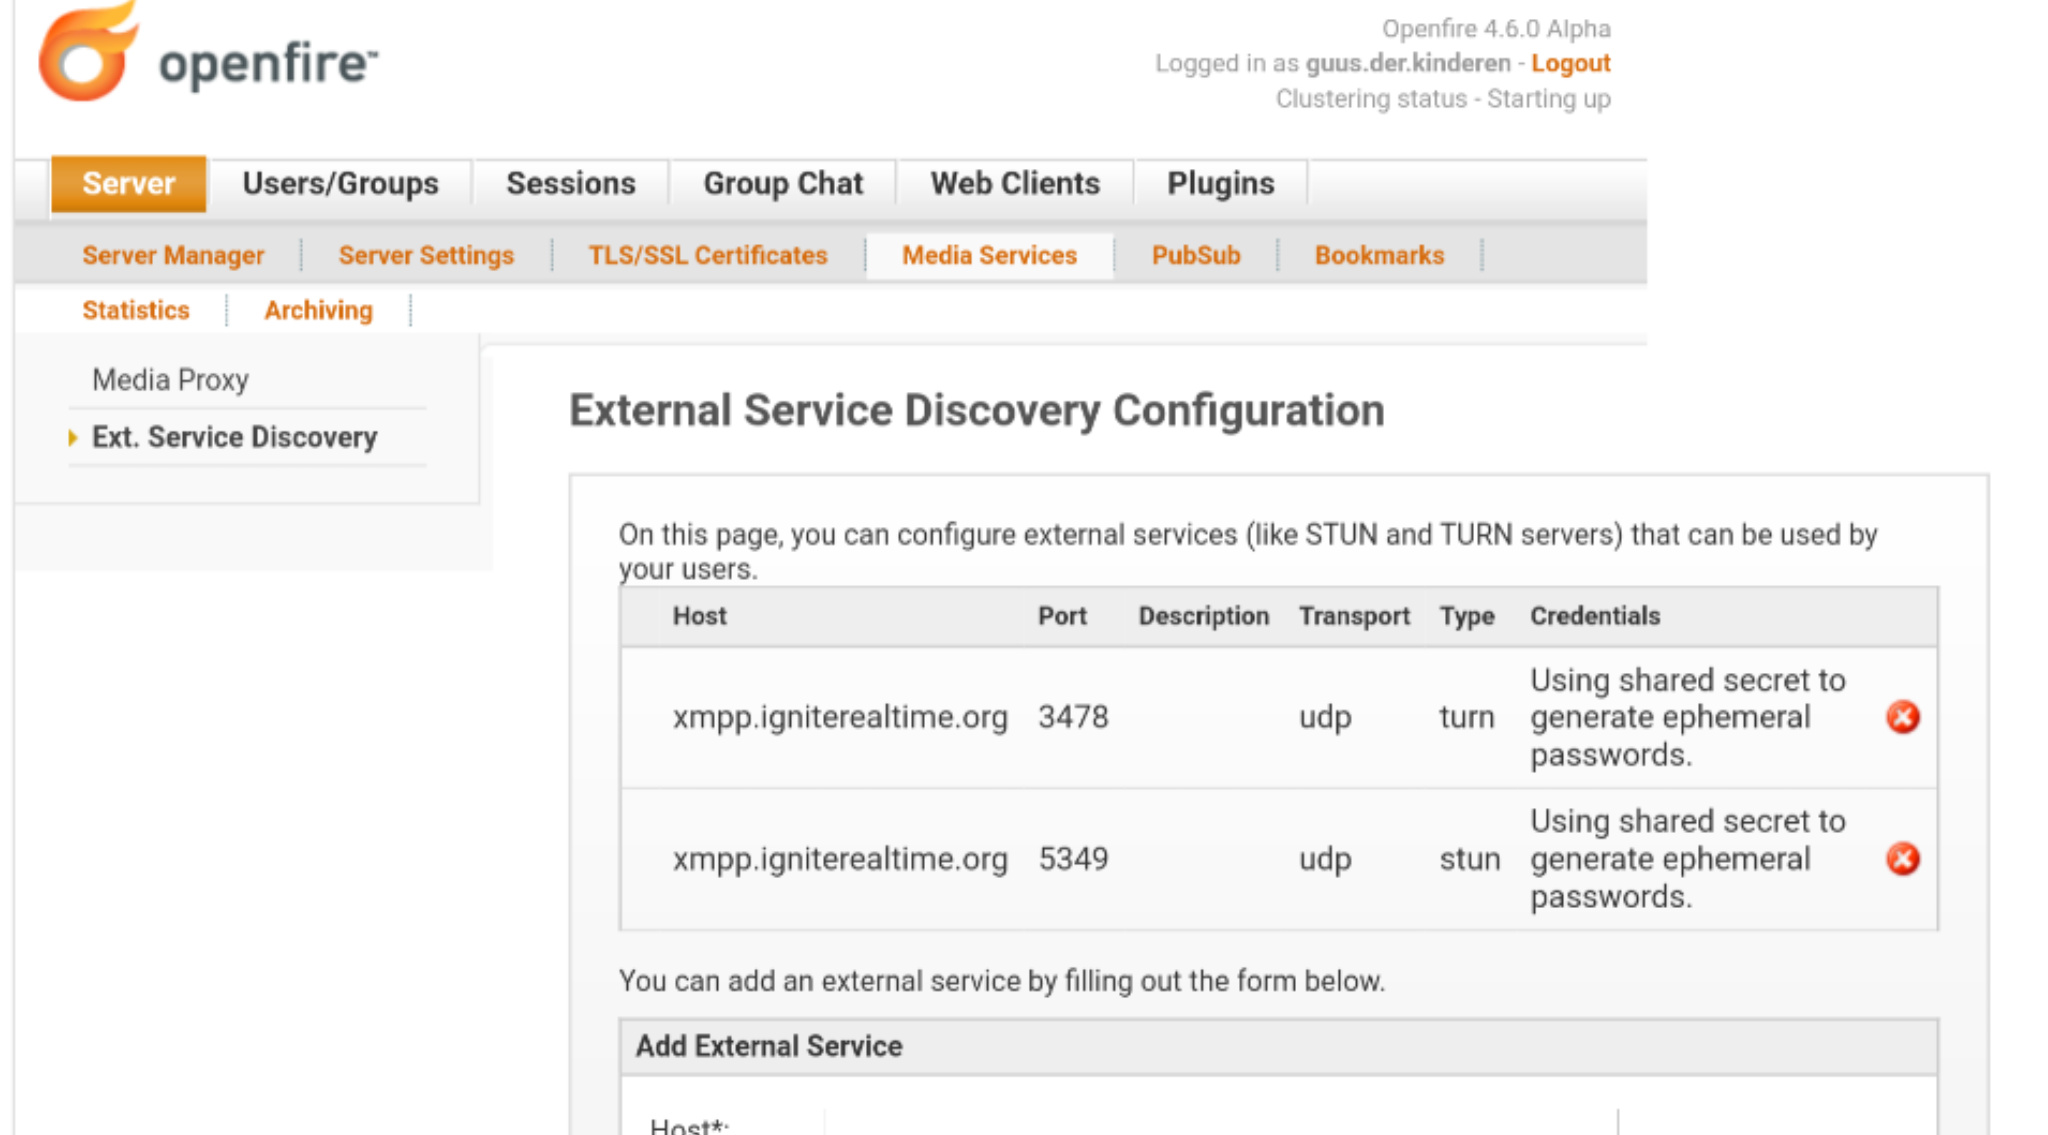The image size is (2048, 1135).
Task: Click the remove icon for TURN service
Action: [1903, 717]
